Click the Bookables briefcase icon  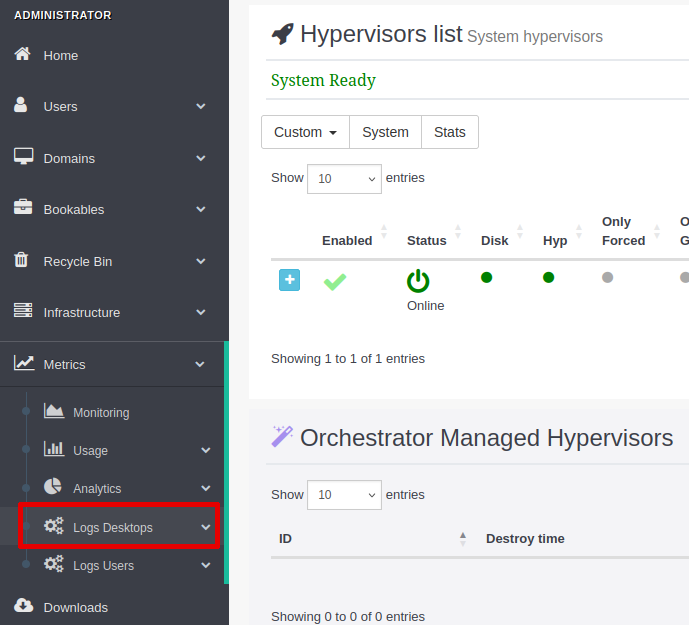click(x=23, y=209)
